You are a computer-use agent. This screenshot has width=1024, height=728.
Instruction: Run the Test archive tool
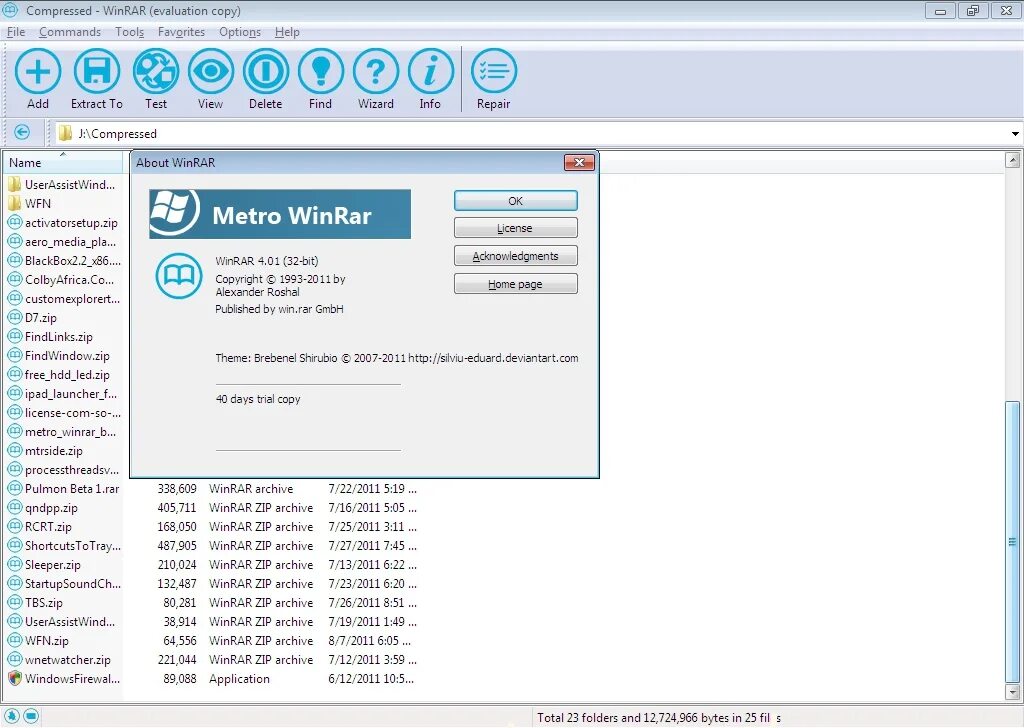point(155,71)
